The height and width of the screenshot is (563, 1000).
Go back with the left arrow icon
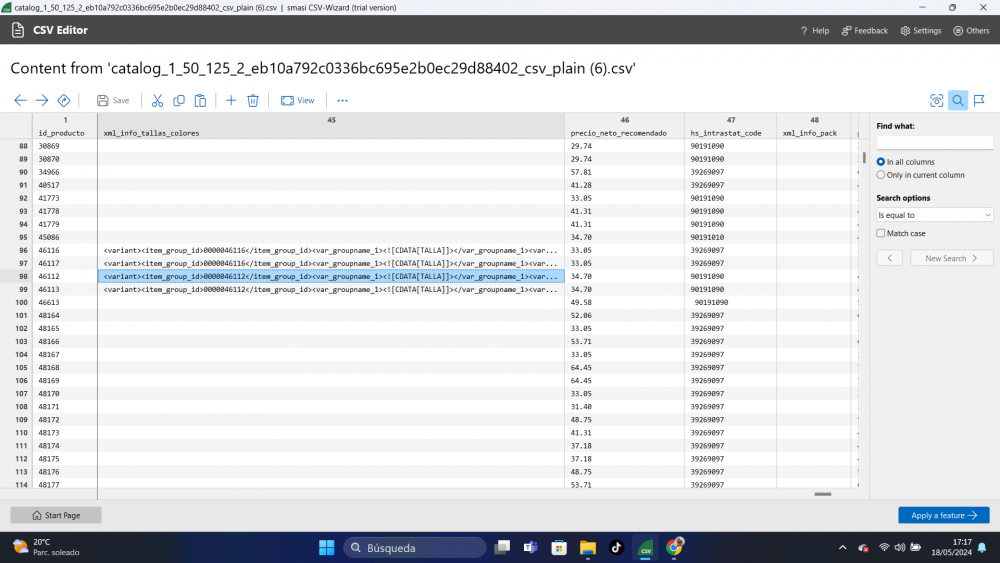(20, 101)
